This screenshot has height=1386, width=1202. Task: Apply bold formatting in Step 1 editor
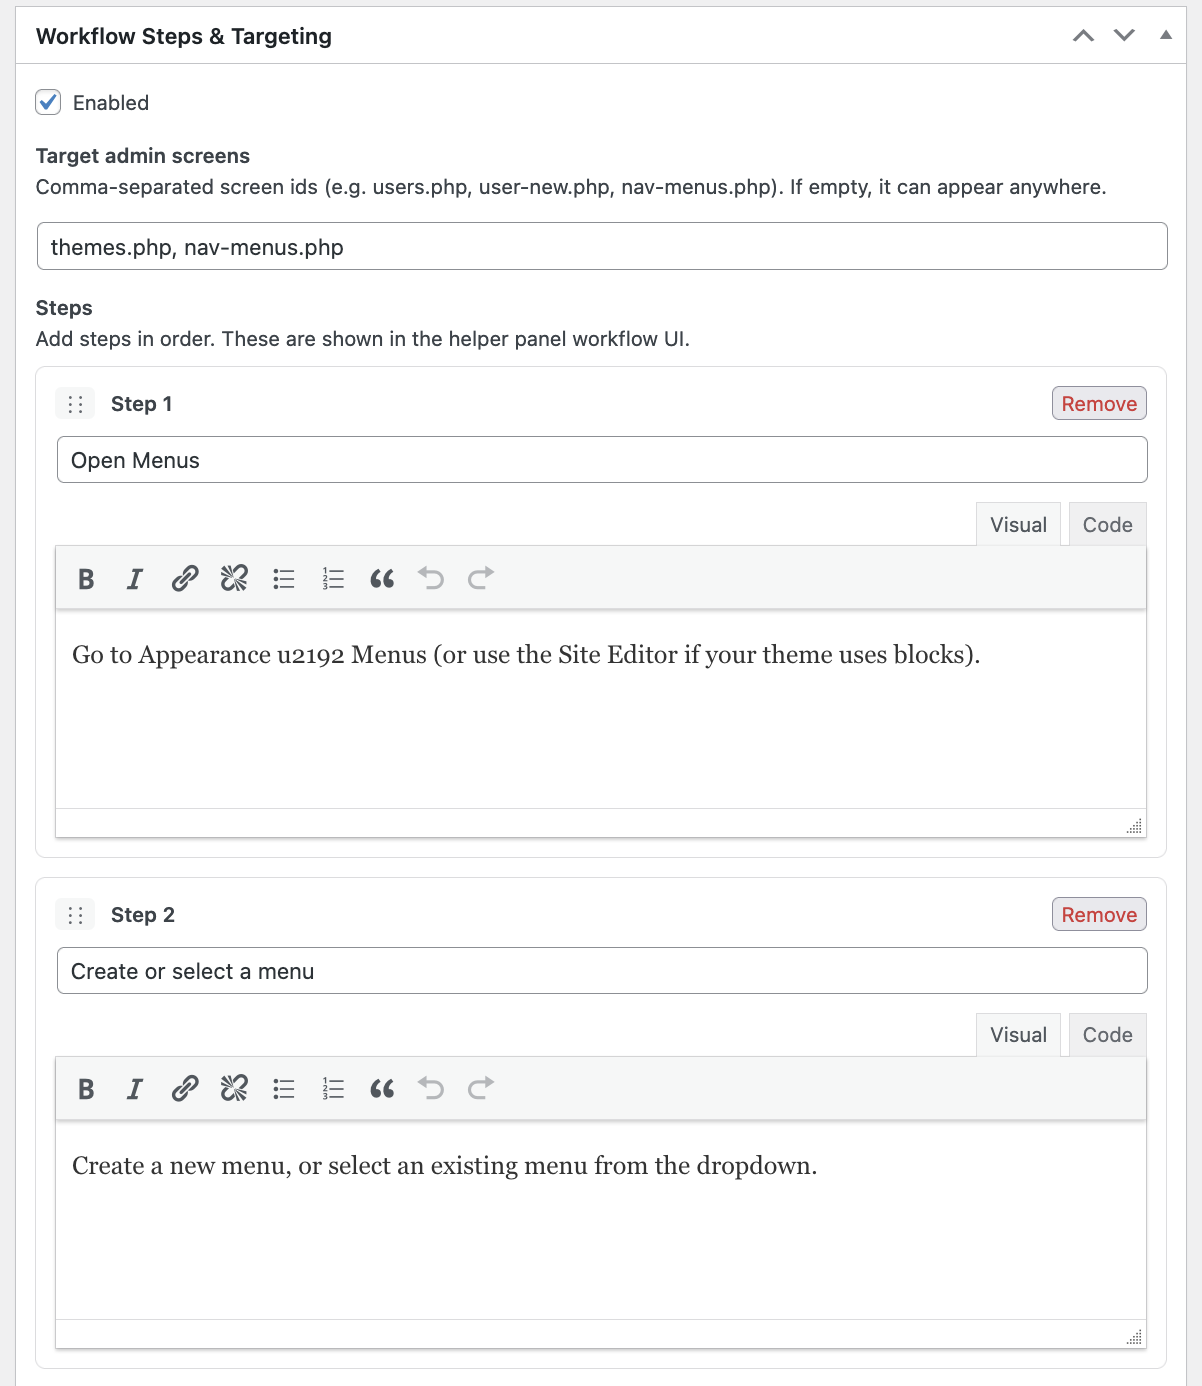(86, 578)
